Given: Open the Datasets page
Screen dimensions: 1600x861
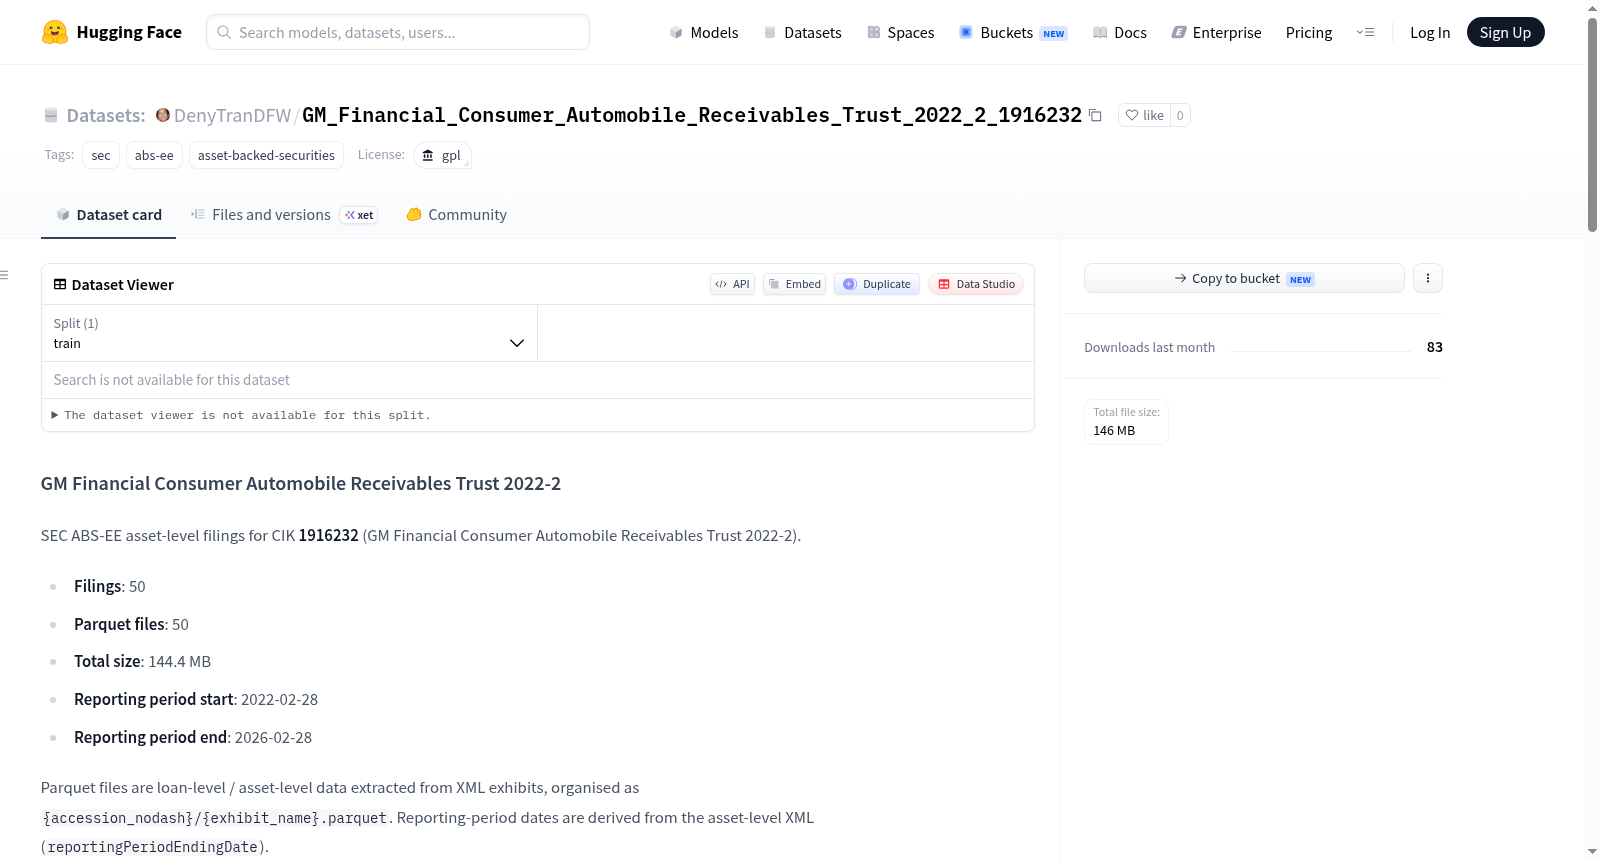Looking at the screenshot, I should (x=803, y=32).
